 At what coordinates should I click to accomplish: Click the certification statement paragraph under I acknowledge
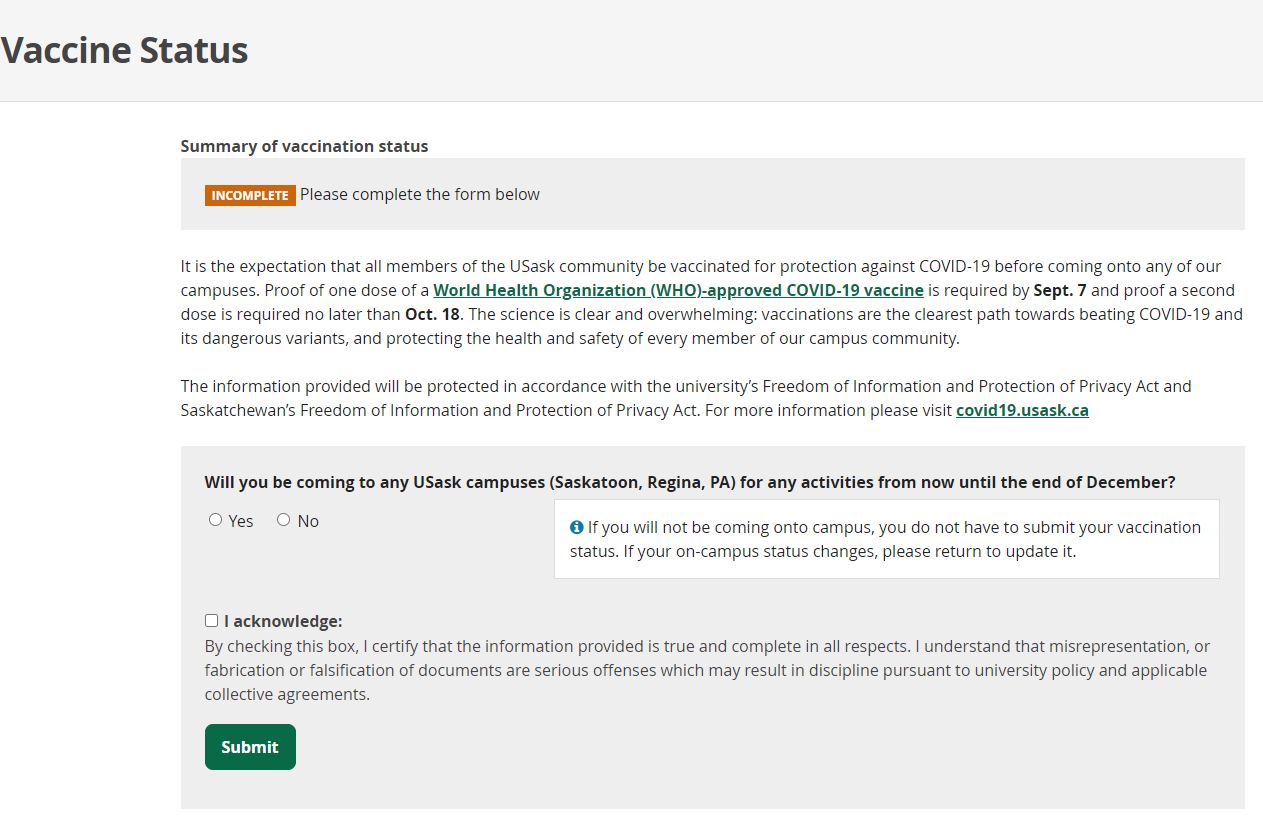tap(707, 670)
